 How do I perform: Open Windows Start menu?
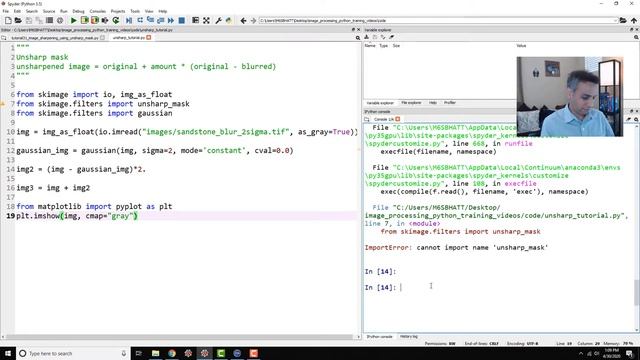8,353
